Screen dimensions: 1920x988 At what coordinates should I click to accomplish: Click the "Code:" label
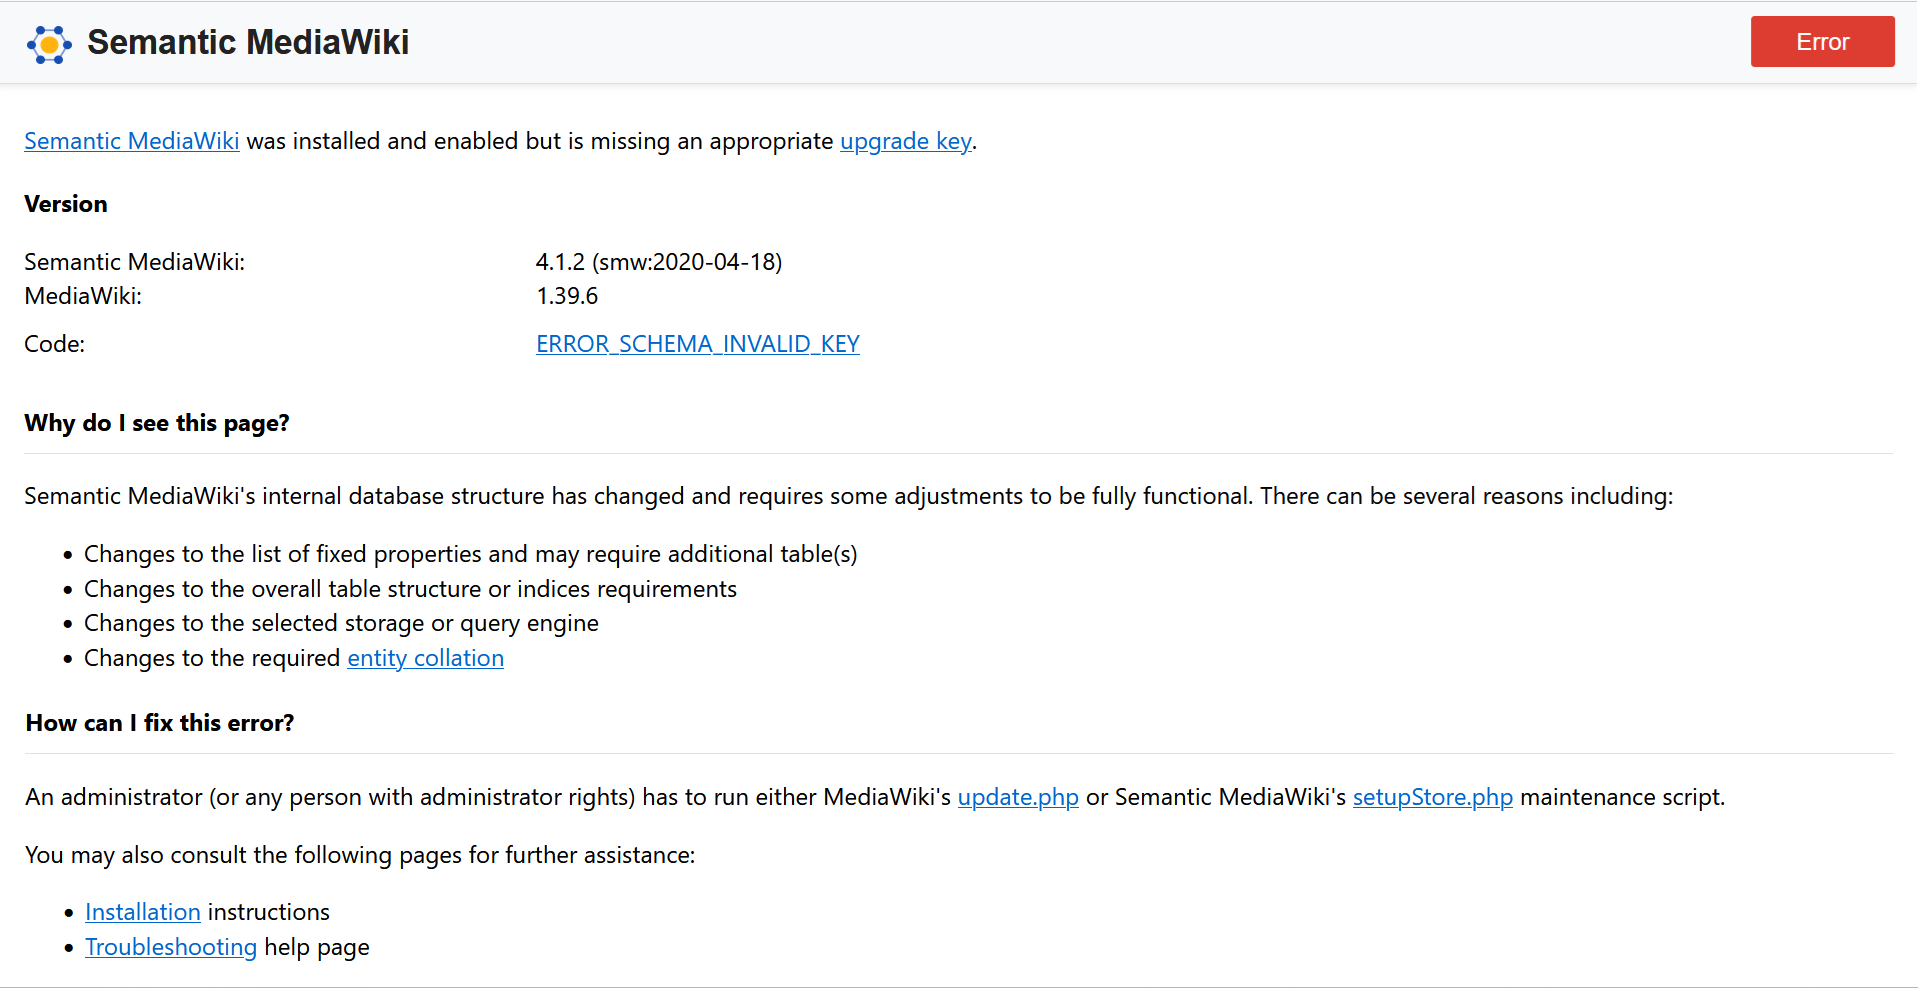click(x=55, y=344)
